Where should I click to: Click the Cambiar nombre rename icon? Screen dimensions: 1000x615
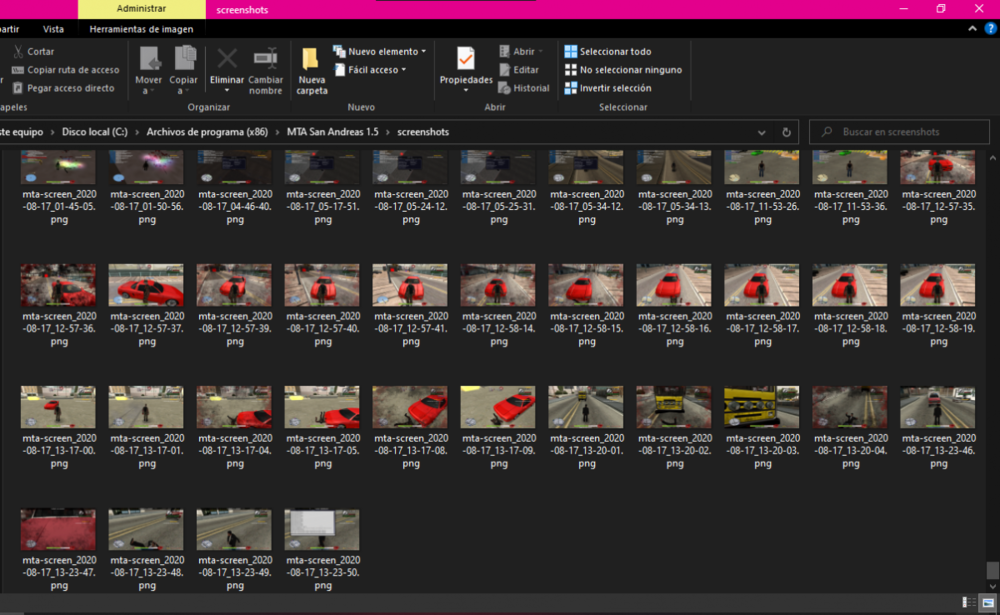(265, 59)
